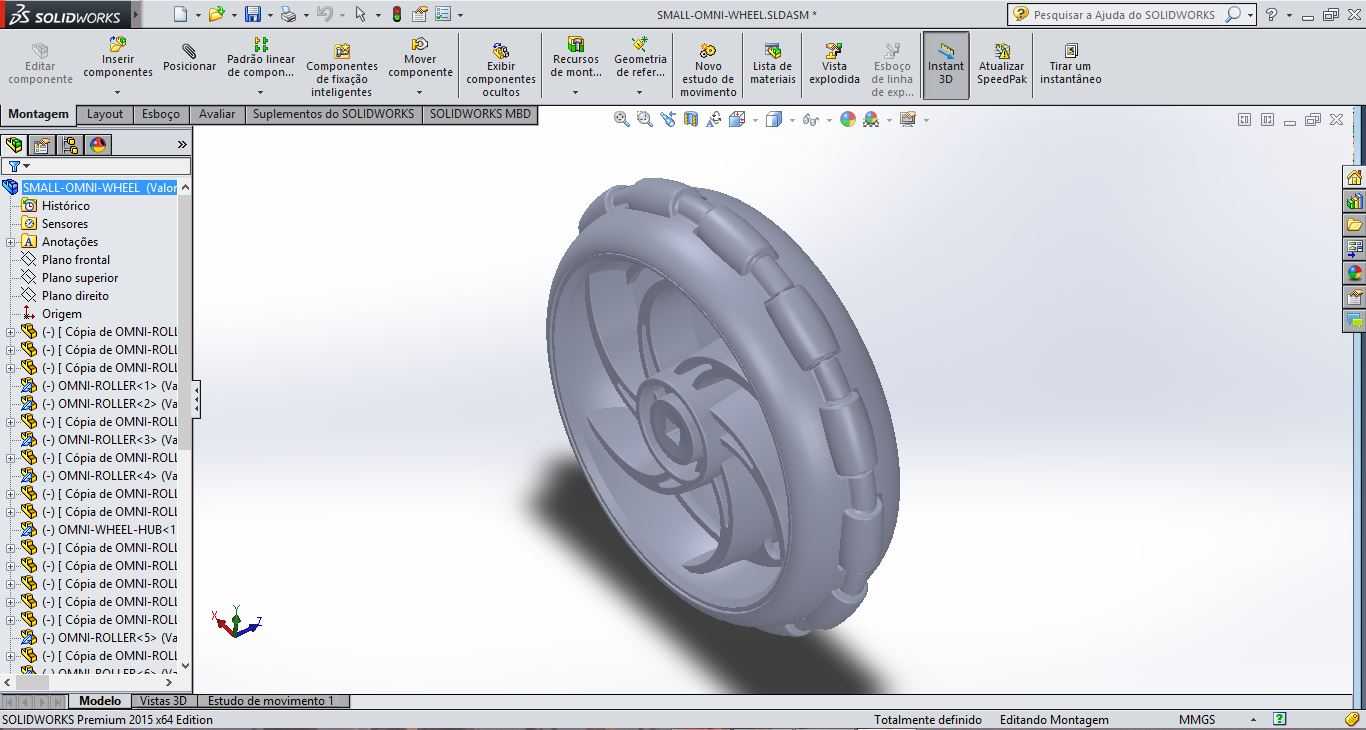1366x730 pixels.
Task: Open the Vistas 3D tab
Action: click(163, 701)
